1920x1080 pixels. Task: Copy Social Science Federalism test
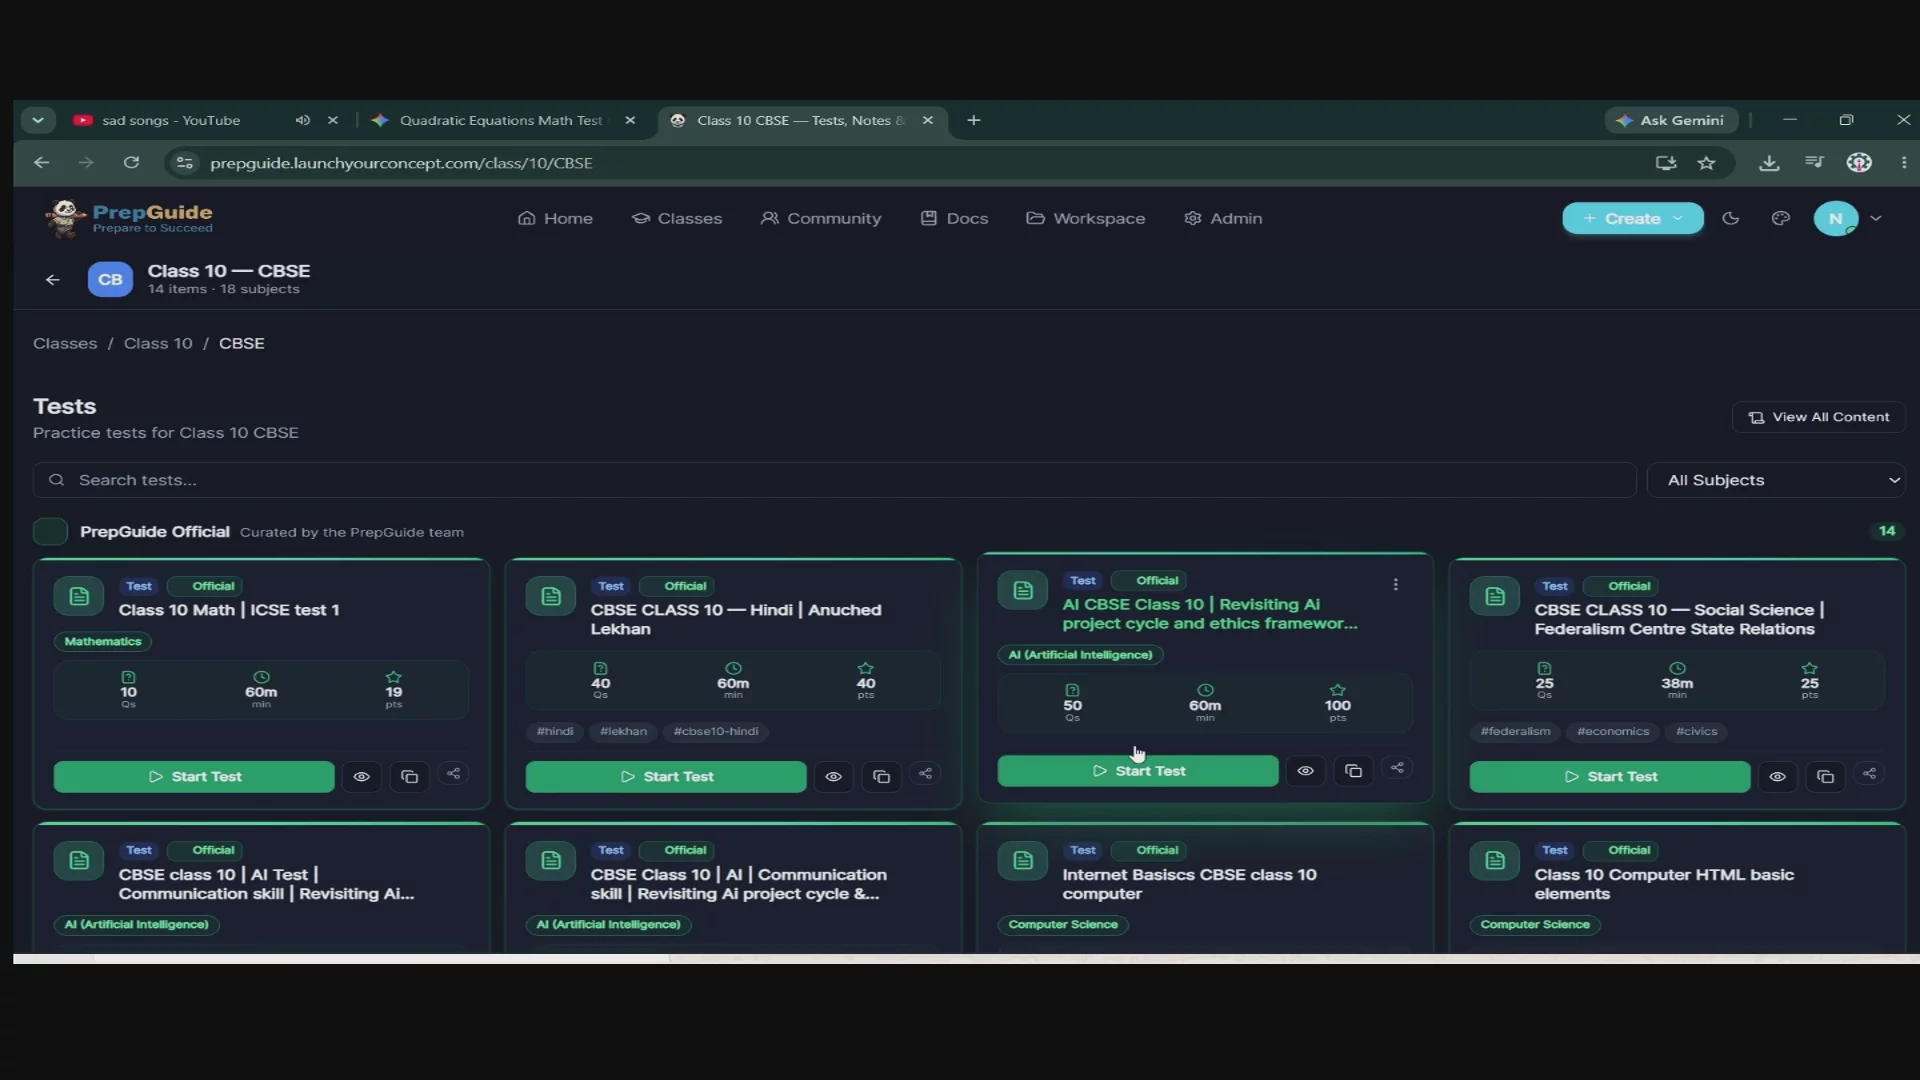click(1826, 777)
